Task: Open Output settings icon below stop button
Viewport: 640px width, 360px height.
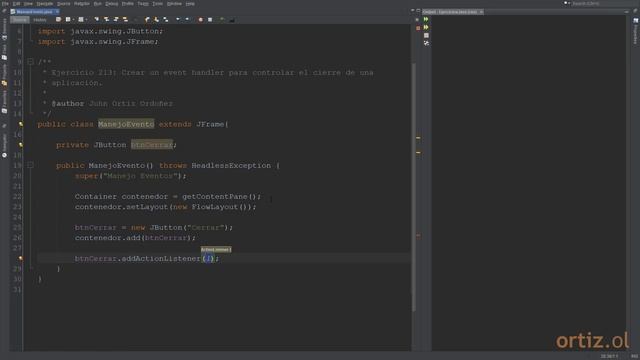Action: click(x=426, y=43)
